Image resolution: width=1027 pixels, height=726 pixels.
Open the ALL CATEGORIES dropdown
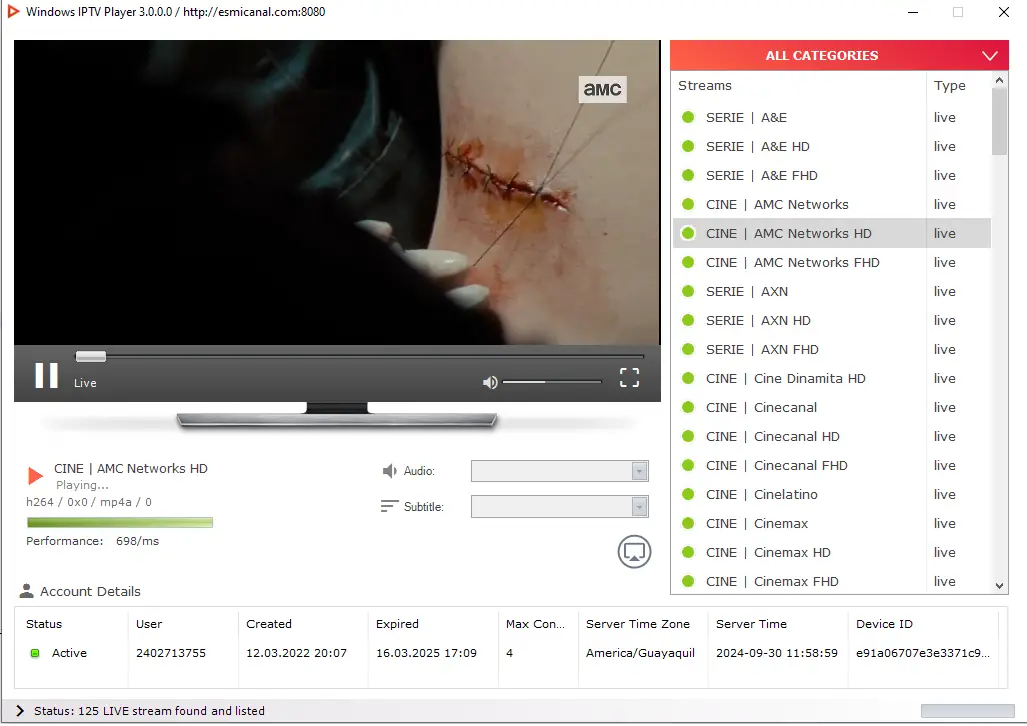839,56
